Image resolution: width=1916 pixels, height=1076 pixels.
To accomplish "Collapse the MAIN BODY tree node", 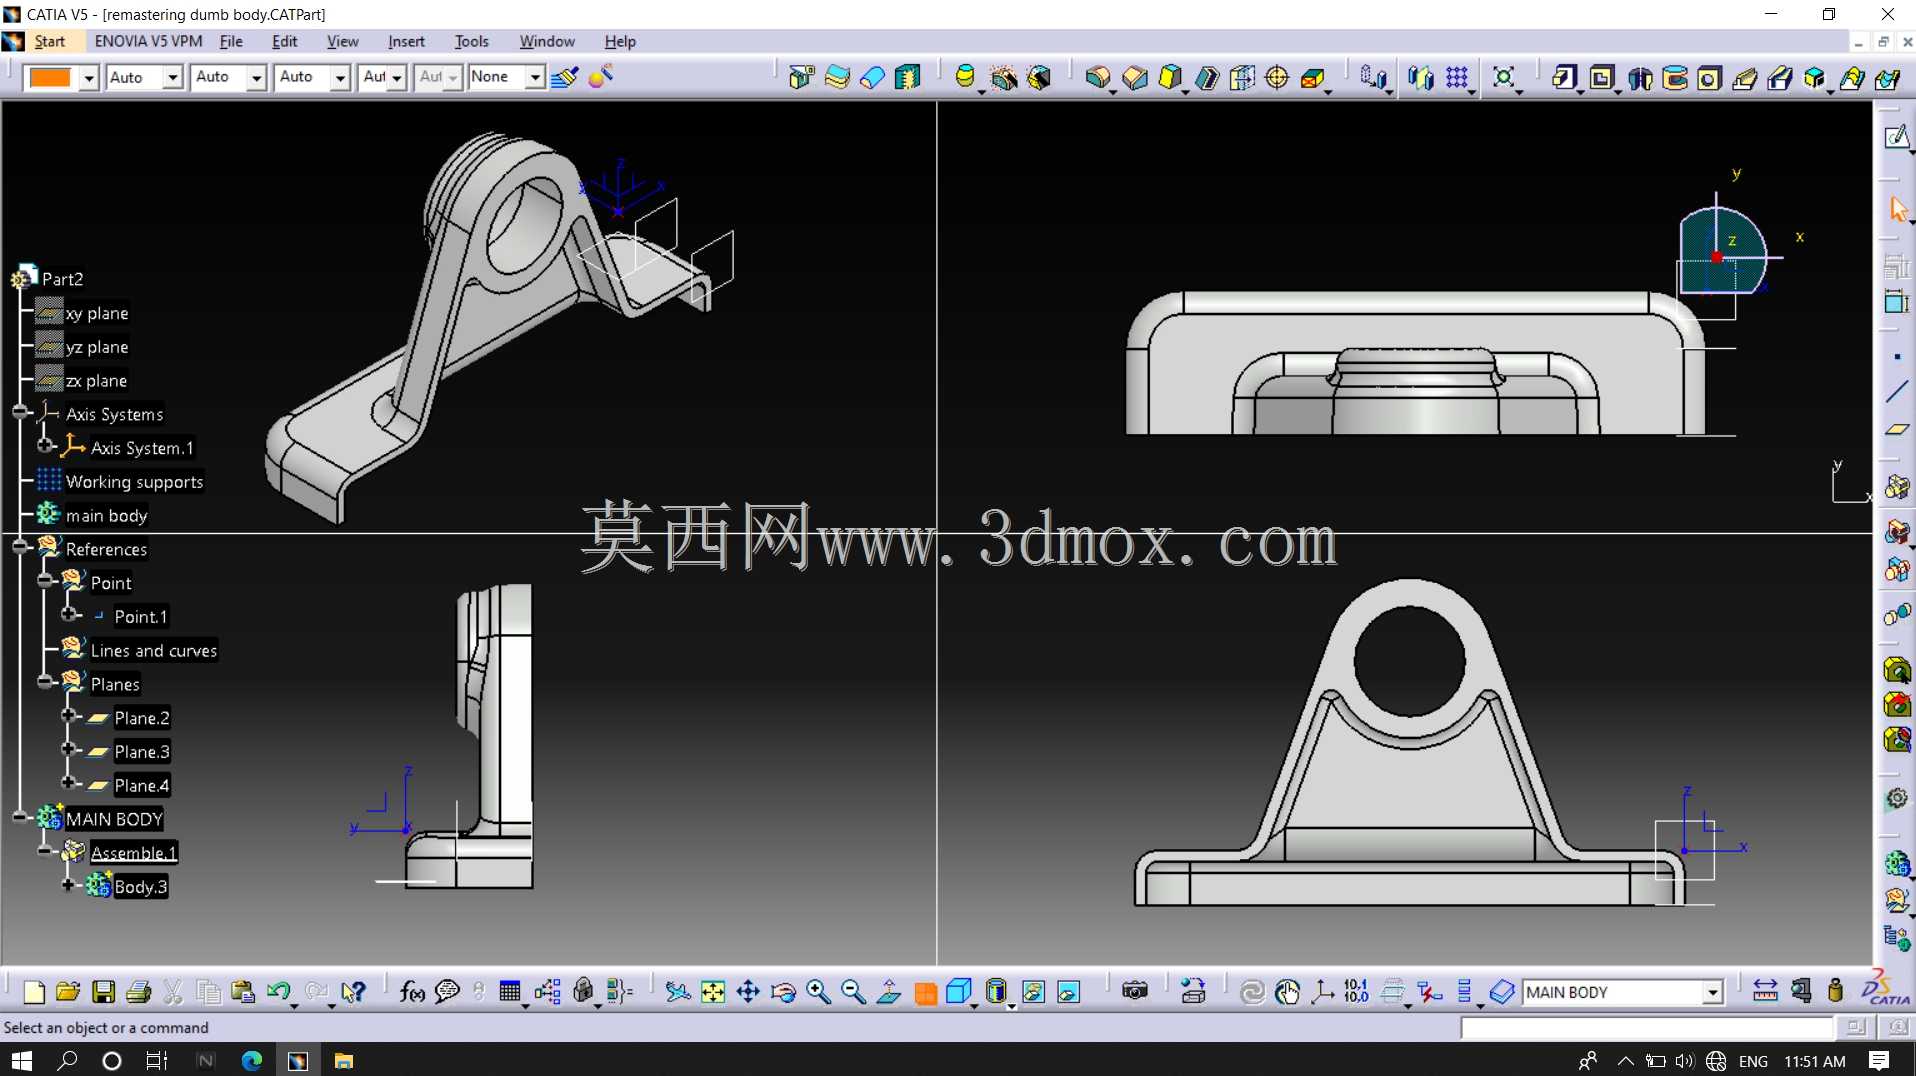I will (20, 816).
